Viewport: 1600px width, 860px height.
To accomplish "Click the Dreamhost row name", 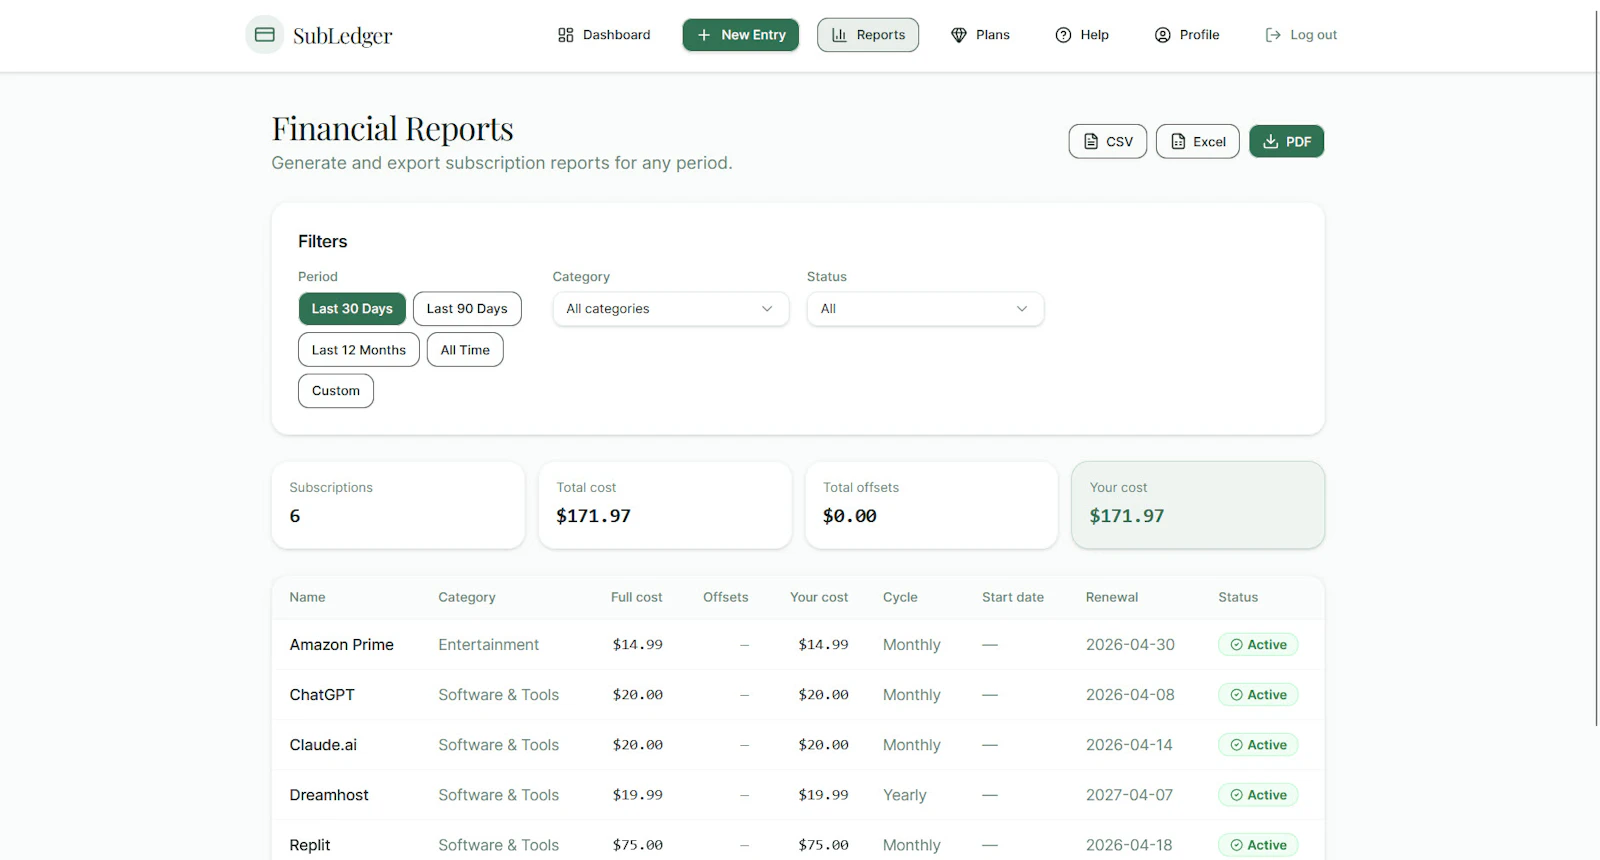I will click(x=329, y=795).
